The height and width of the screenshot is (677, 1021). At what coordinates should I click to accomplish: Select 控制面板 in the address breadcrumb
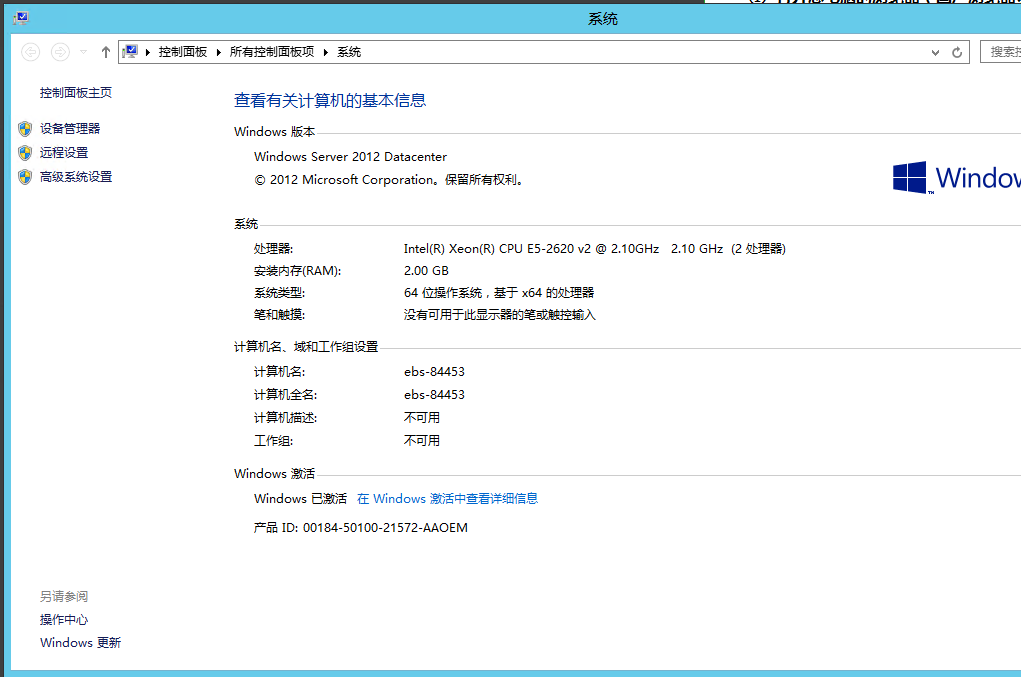point(182,52)
